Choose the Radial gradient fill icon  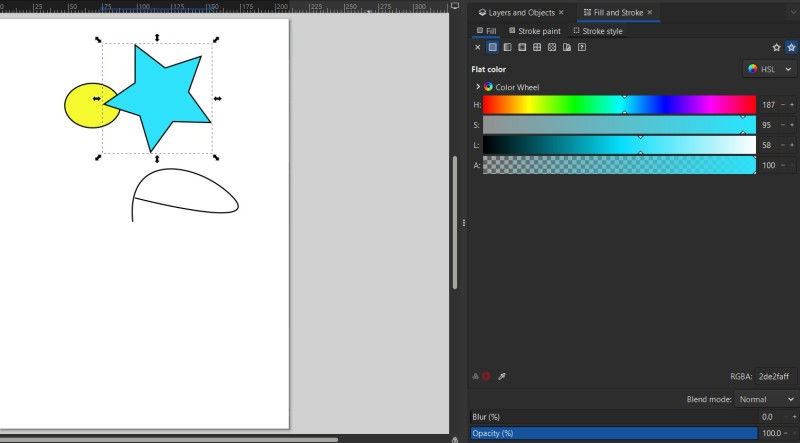522,47
